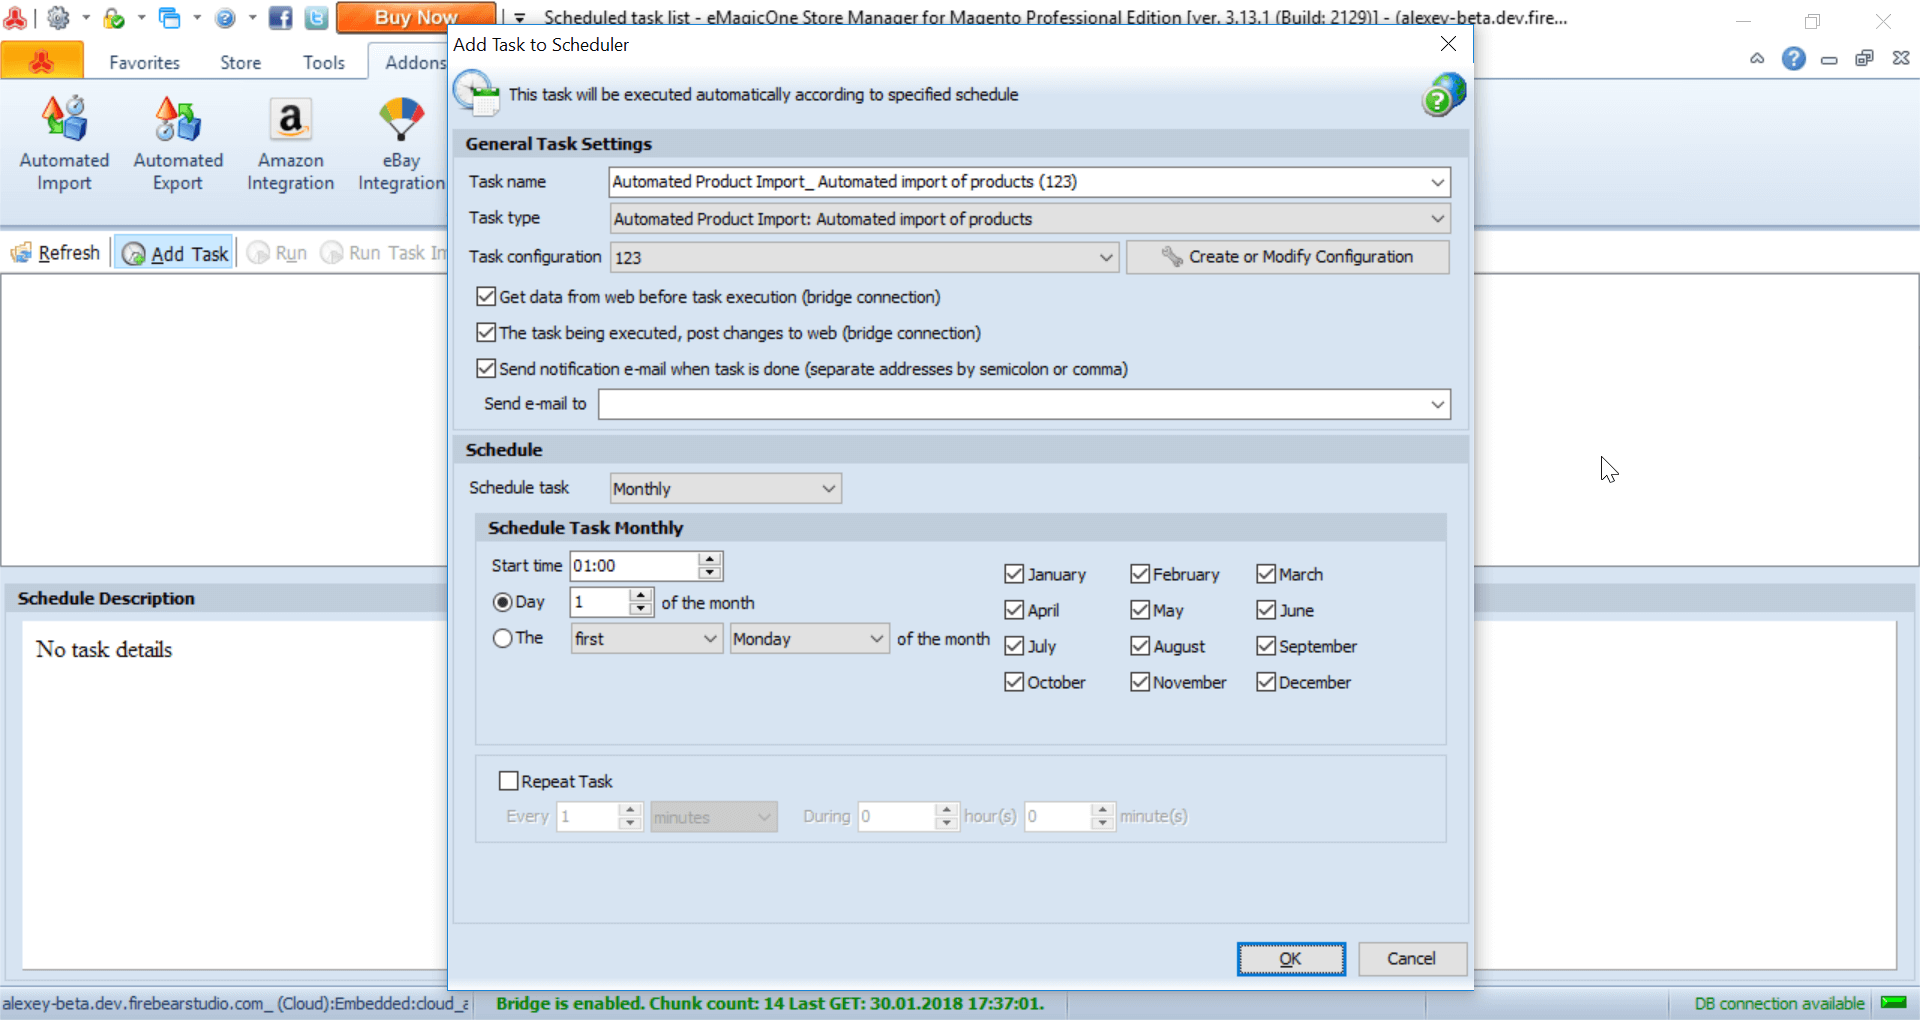Open the Monday weekday dropdown

(809, 638)
